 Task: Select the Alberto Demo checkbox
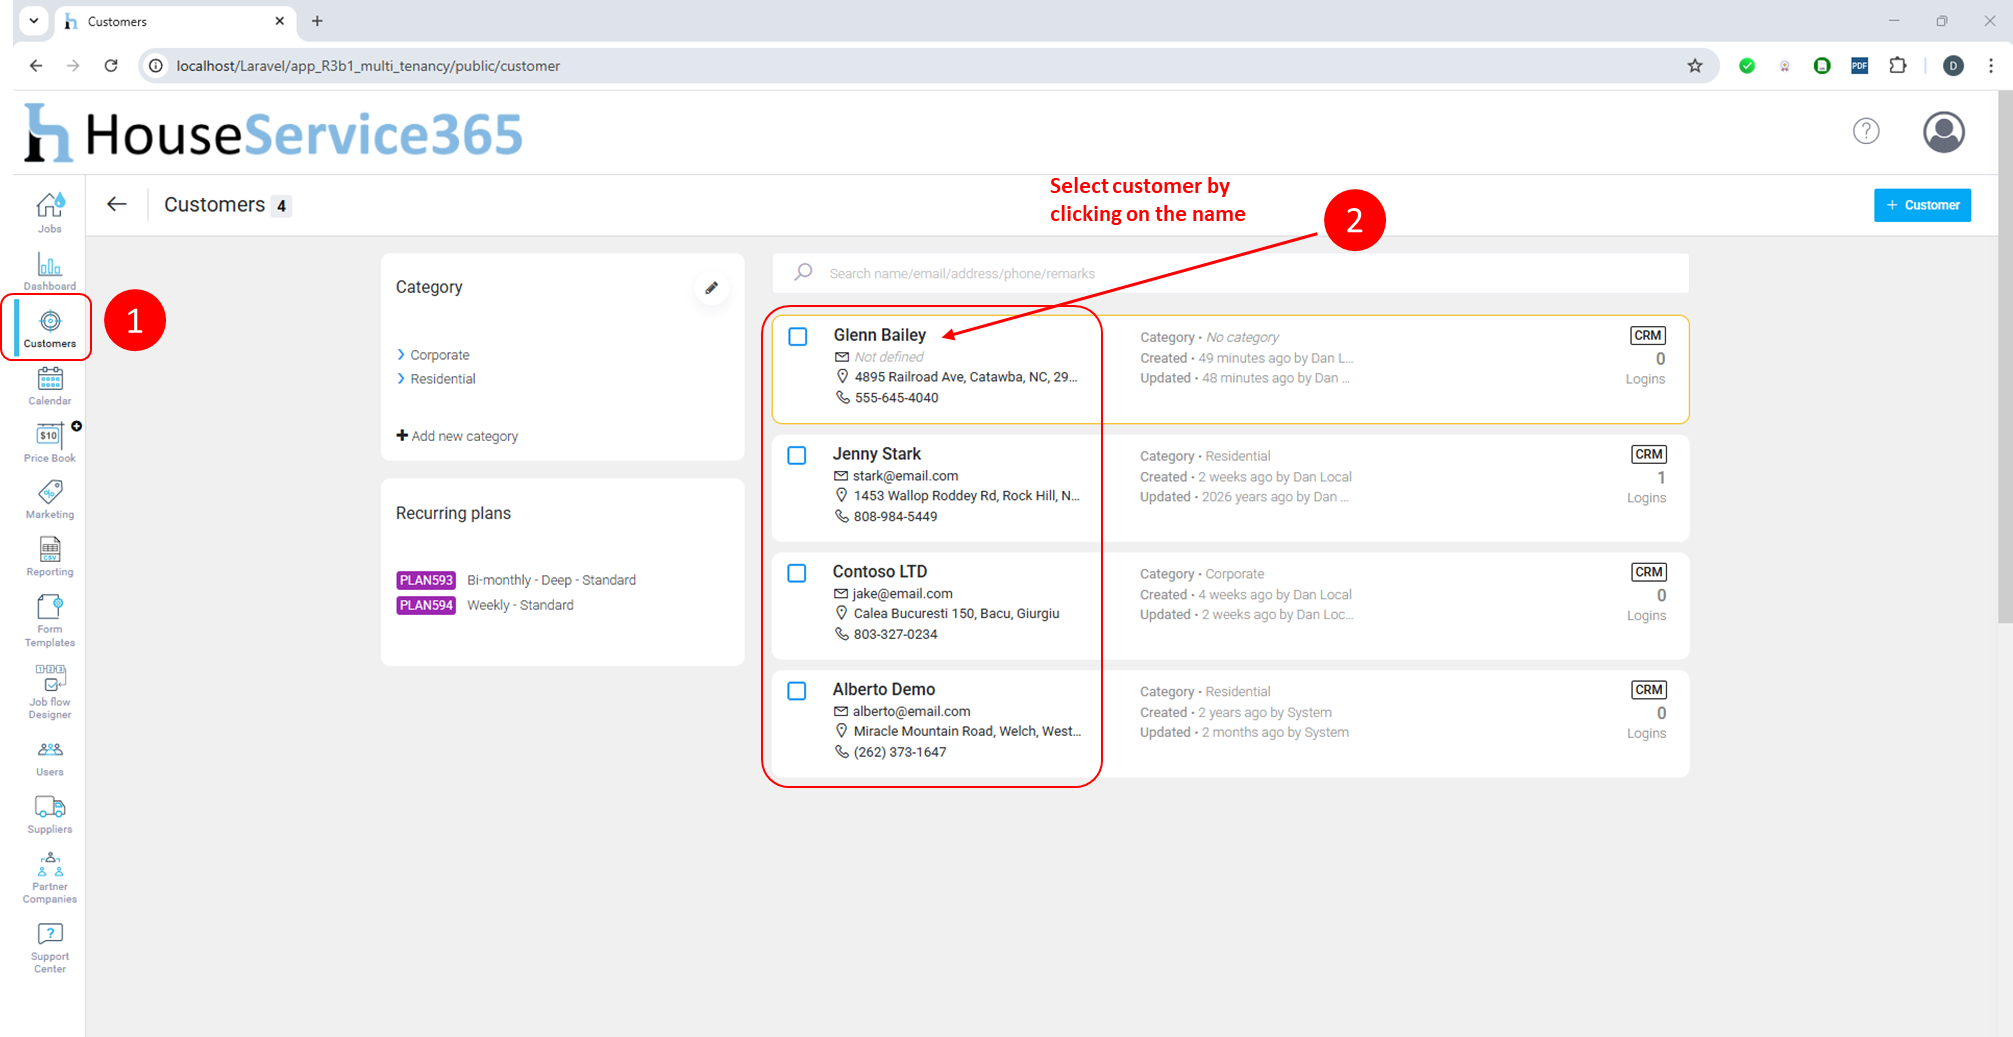[797, 691]
